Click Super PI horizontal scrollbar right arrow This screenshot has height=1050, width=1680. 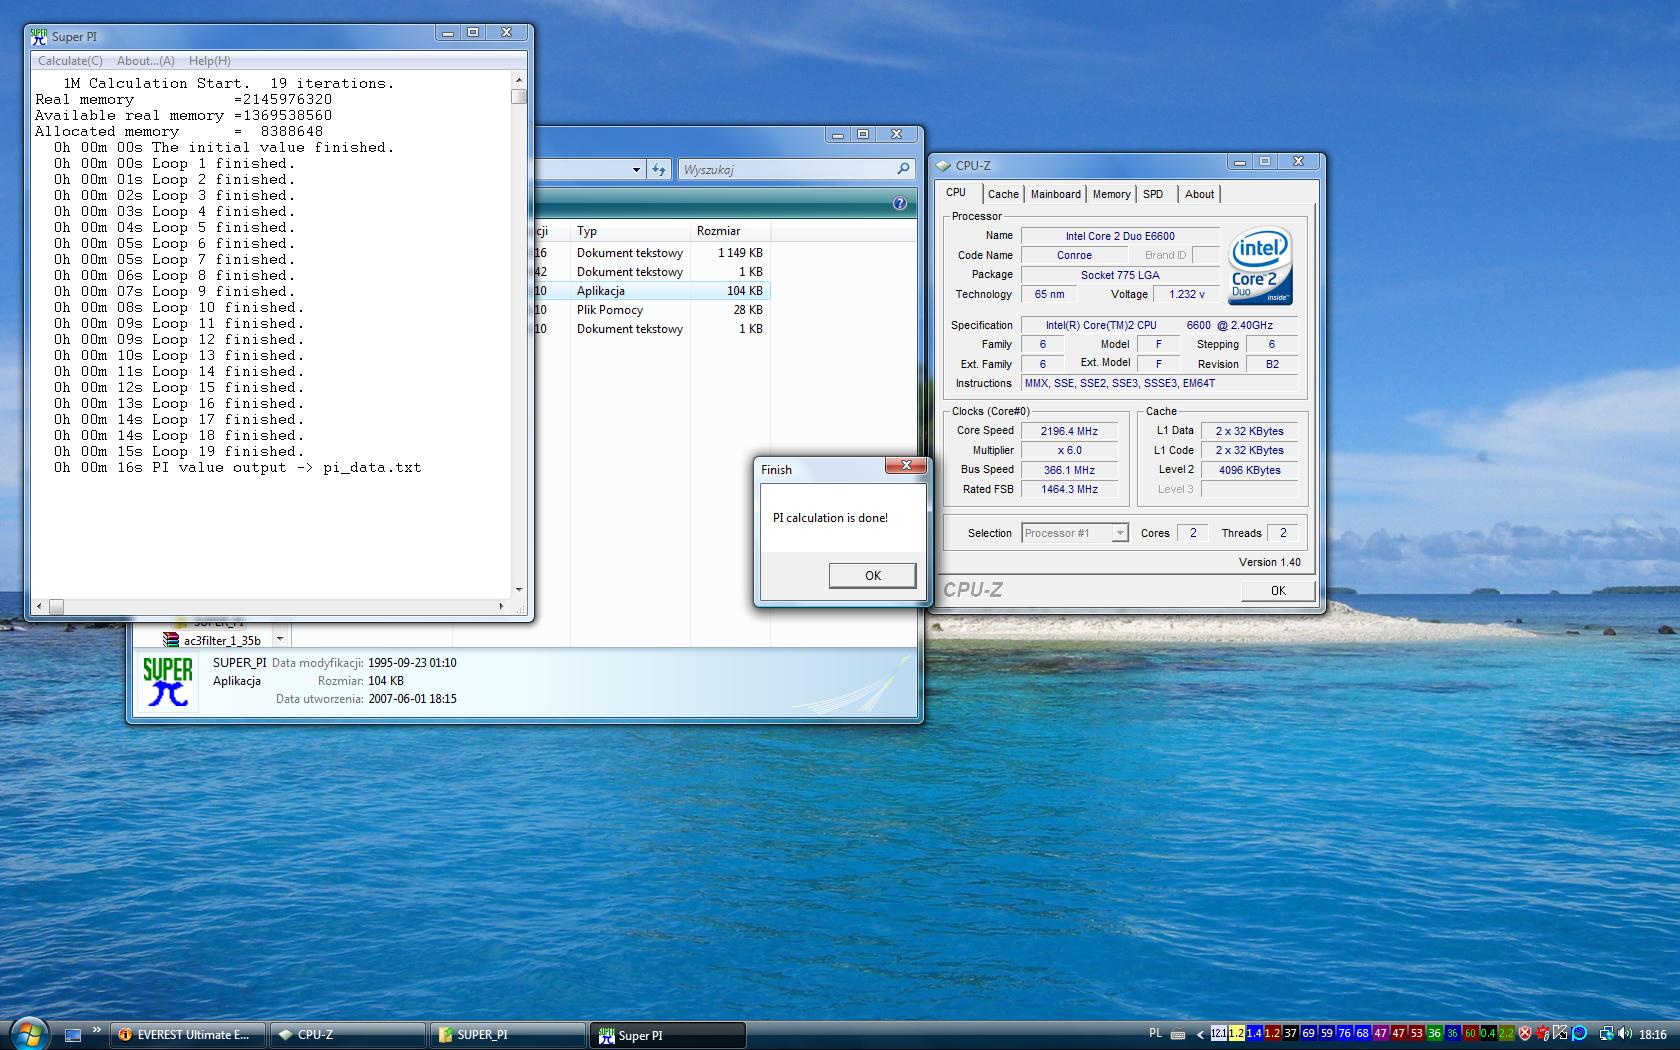[x=501, y=606]
